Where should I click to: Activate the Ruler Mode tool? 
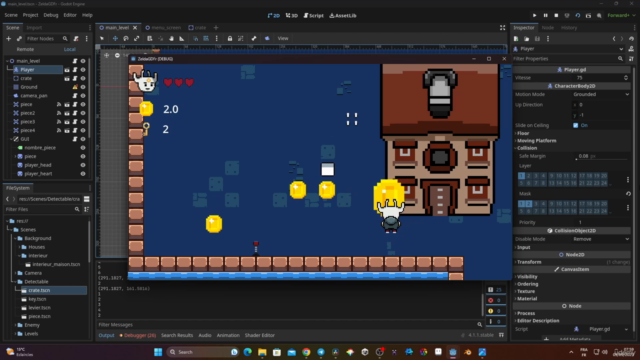tap(182, 38)
